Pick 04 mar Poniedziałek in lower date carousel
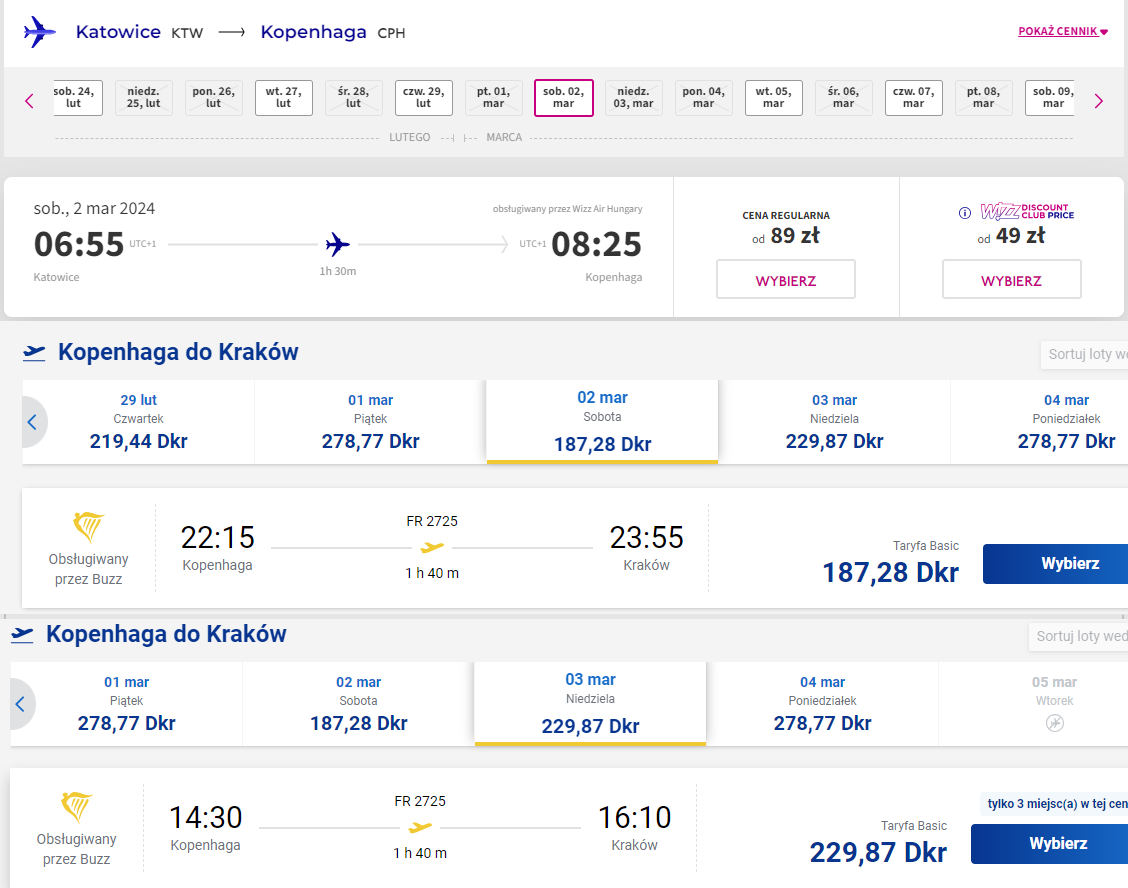 [822, 704]
